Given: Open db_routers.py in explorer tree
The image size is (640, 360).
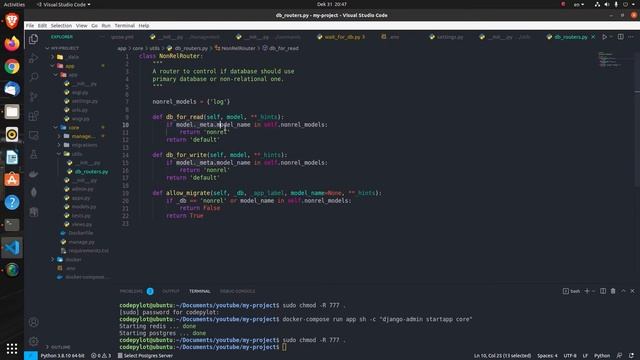Looking at the screenshot, I should pyautogui.click(x=91, y=171).
